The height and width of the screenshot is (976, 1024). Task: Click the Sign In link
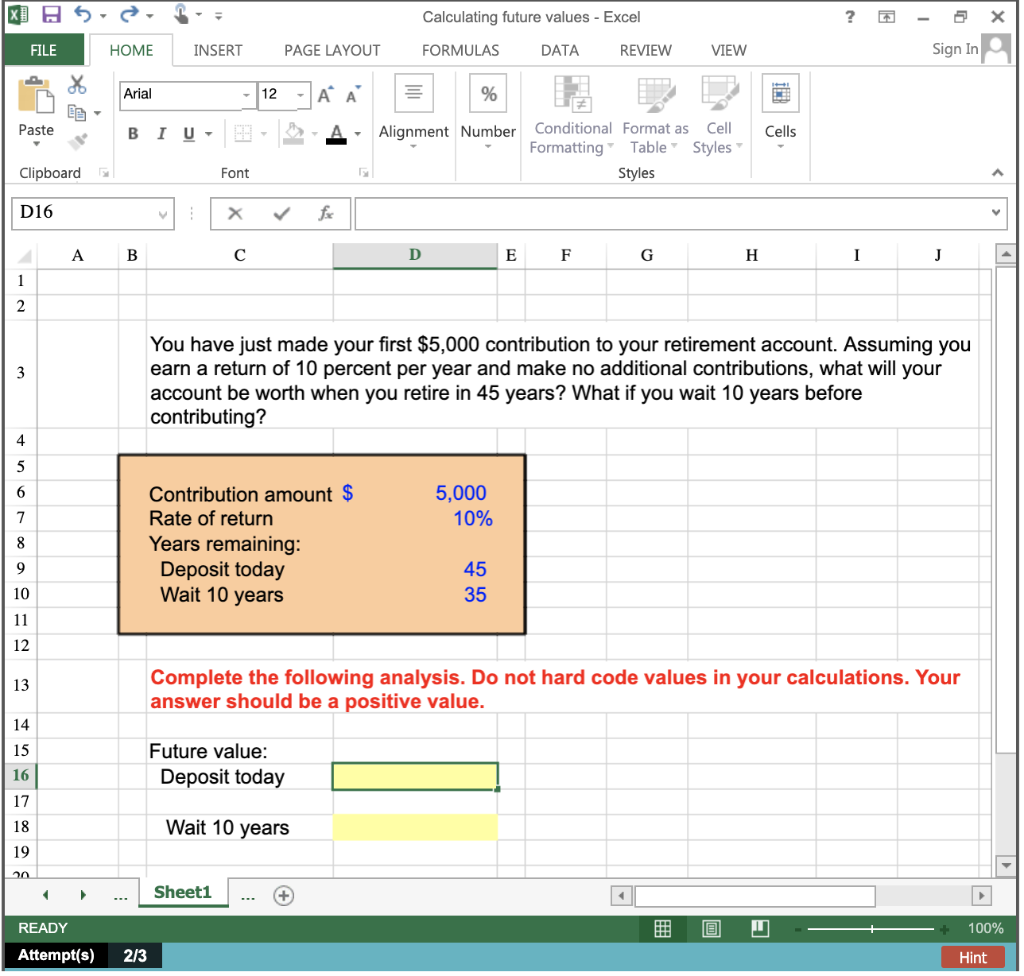pyautogui.click(x=954, y=49)
